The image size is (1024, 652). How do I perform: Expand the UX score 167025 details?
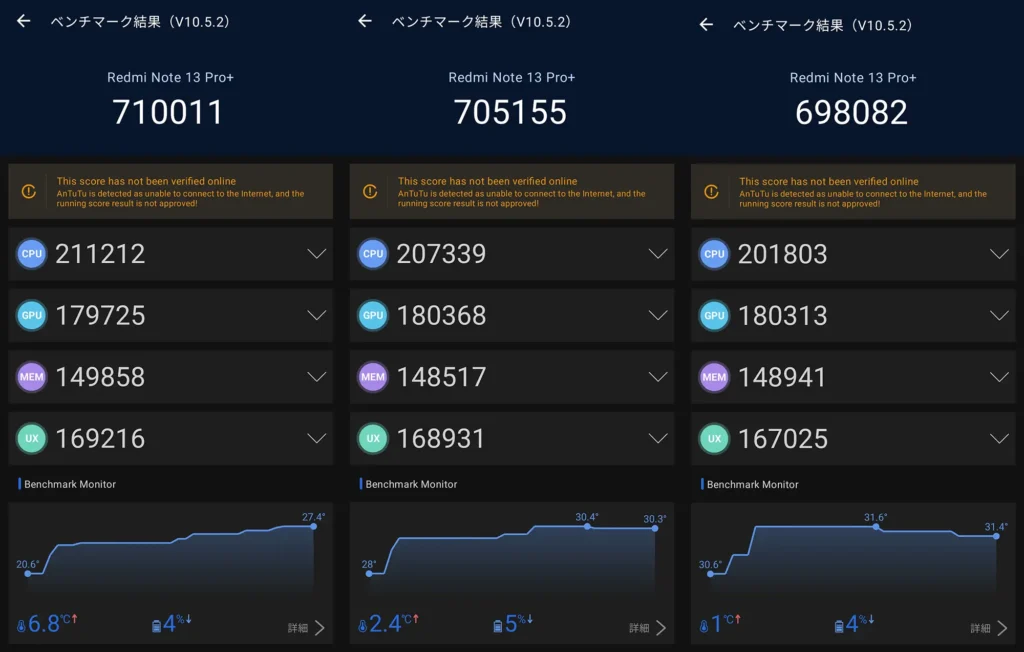[x=1000, y=438]
